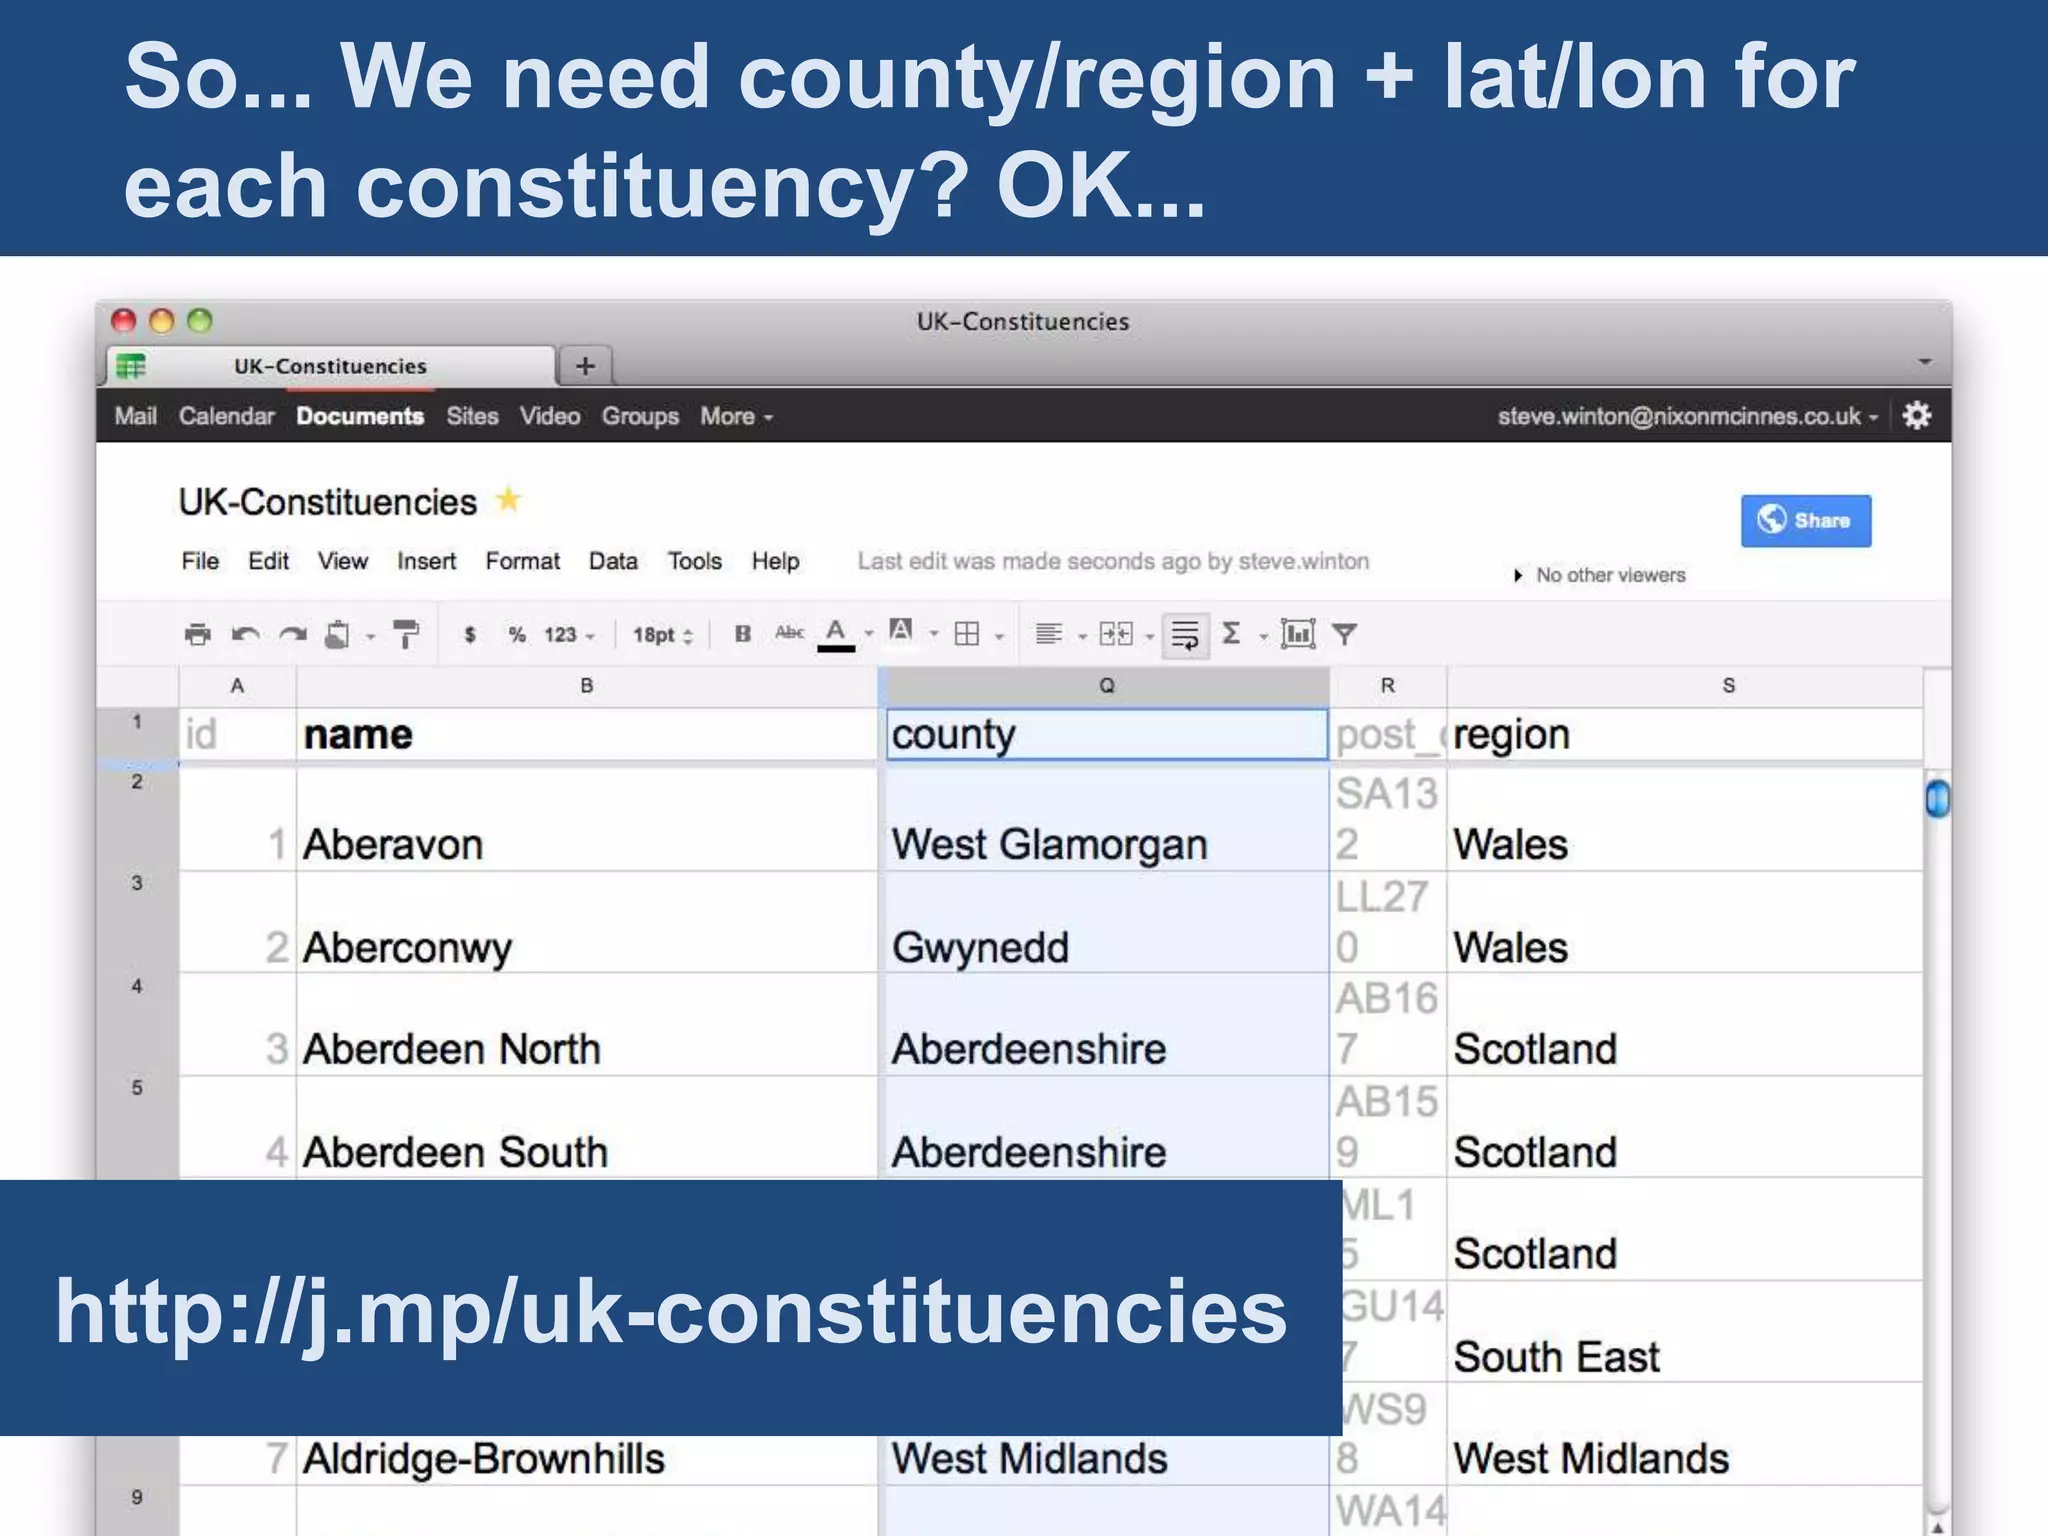The width and height of the screenshot is (2048, 1536).
Task: Open the Data menu
Action: 613,561
